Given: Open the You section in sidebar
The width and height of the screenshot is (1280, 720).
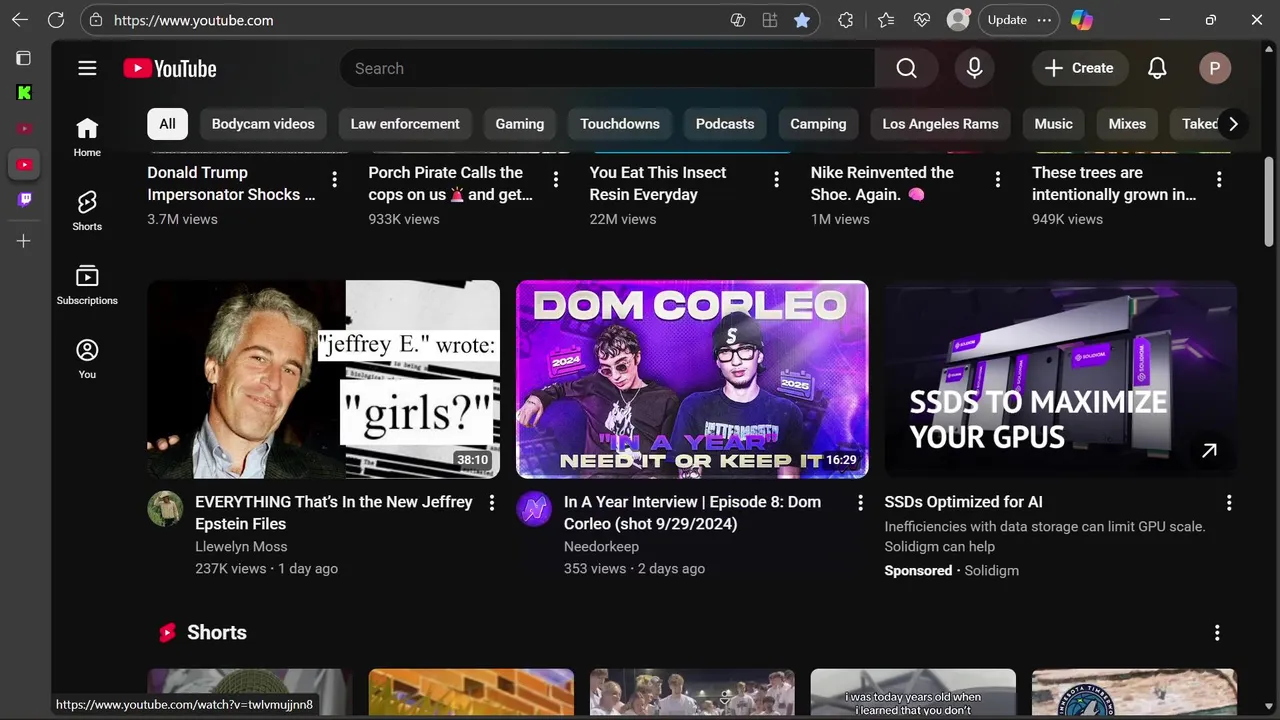Looking at the screenshot, I should click(87, 359).
